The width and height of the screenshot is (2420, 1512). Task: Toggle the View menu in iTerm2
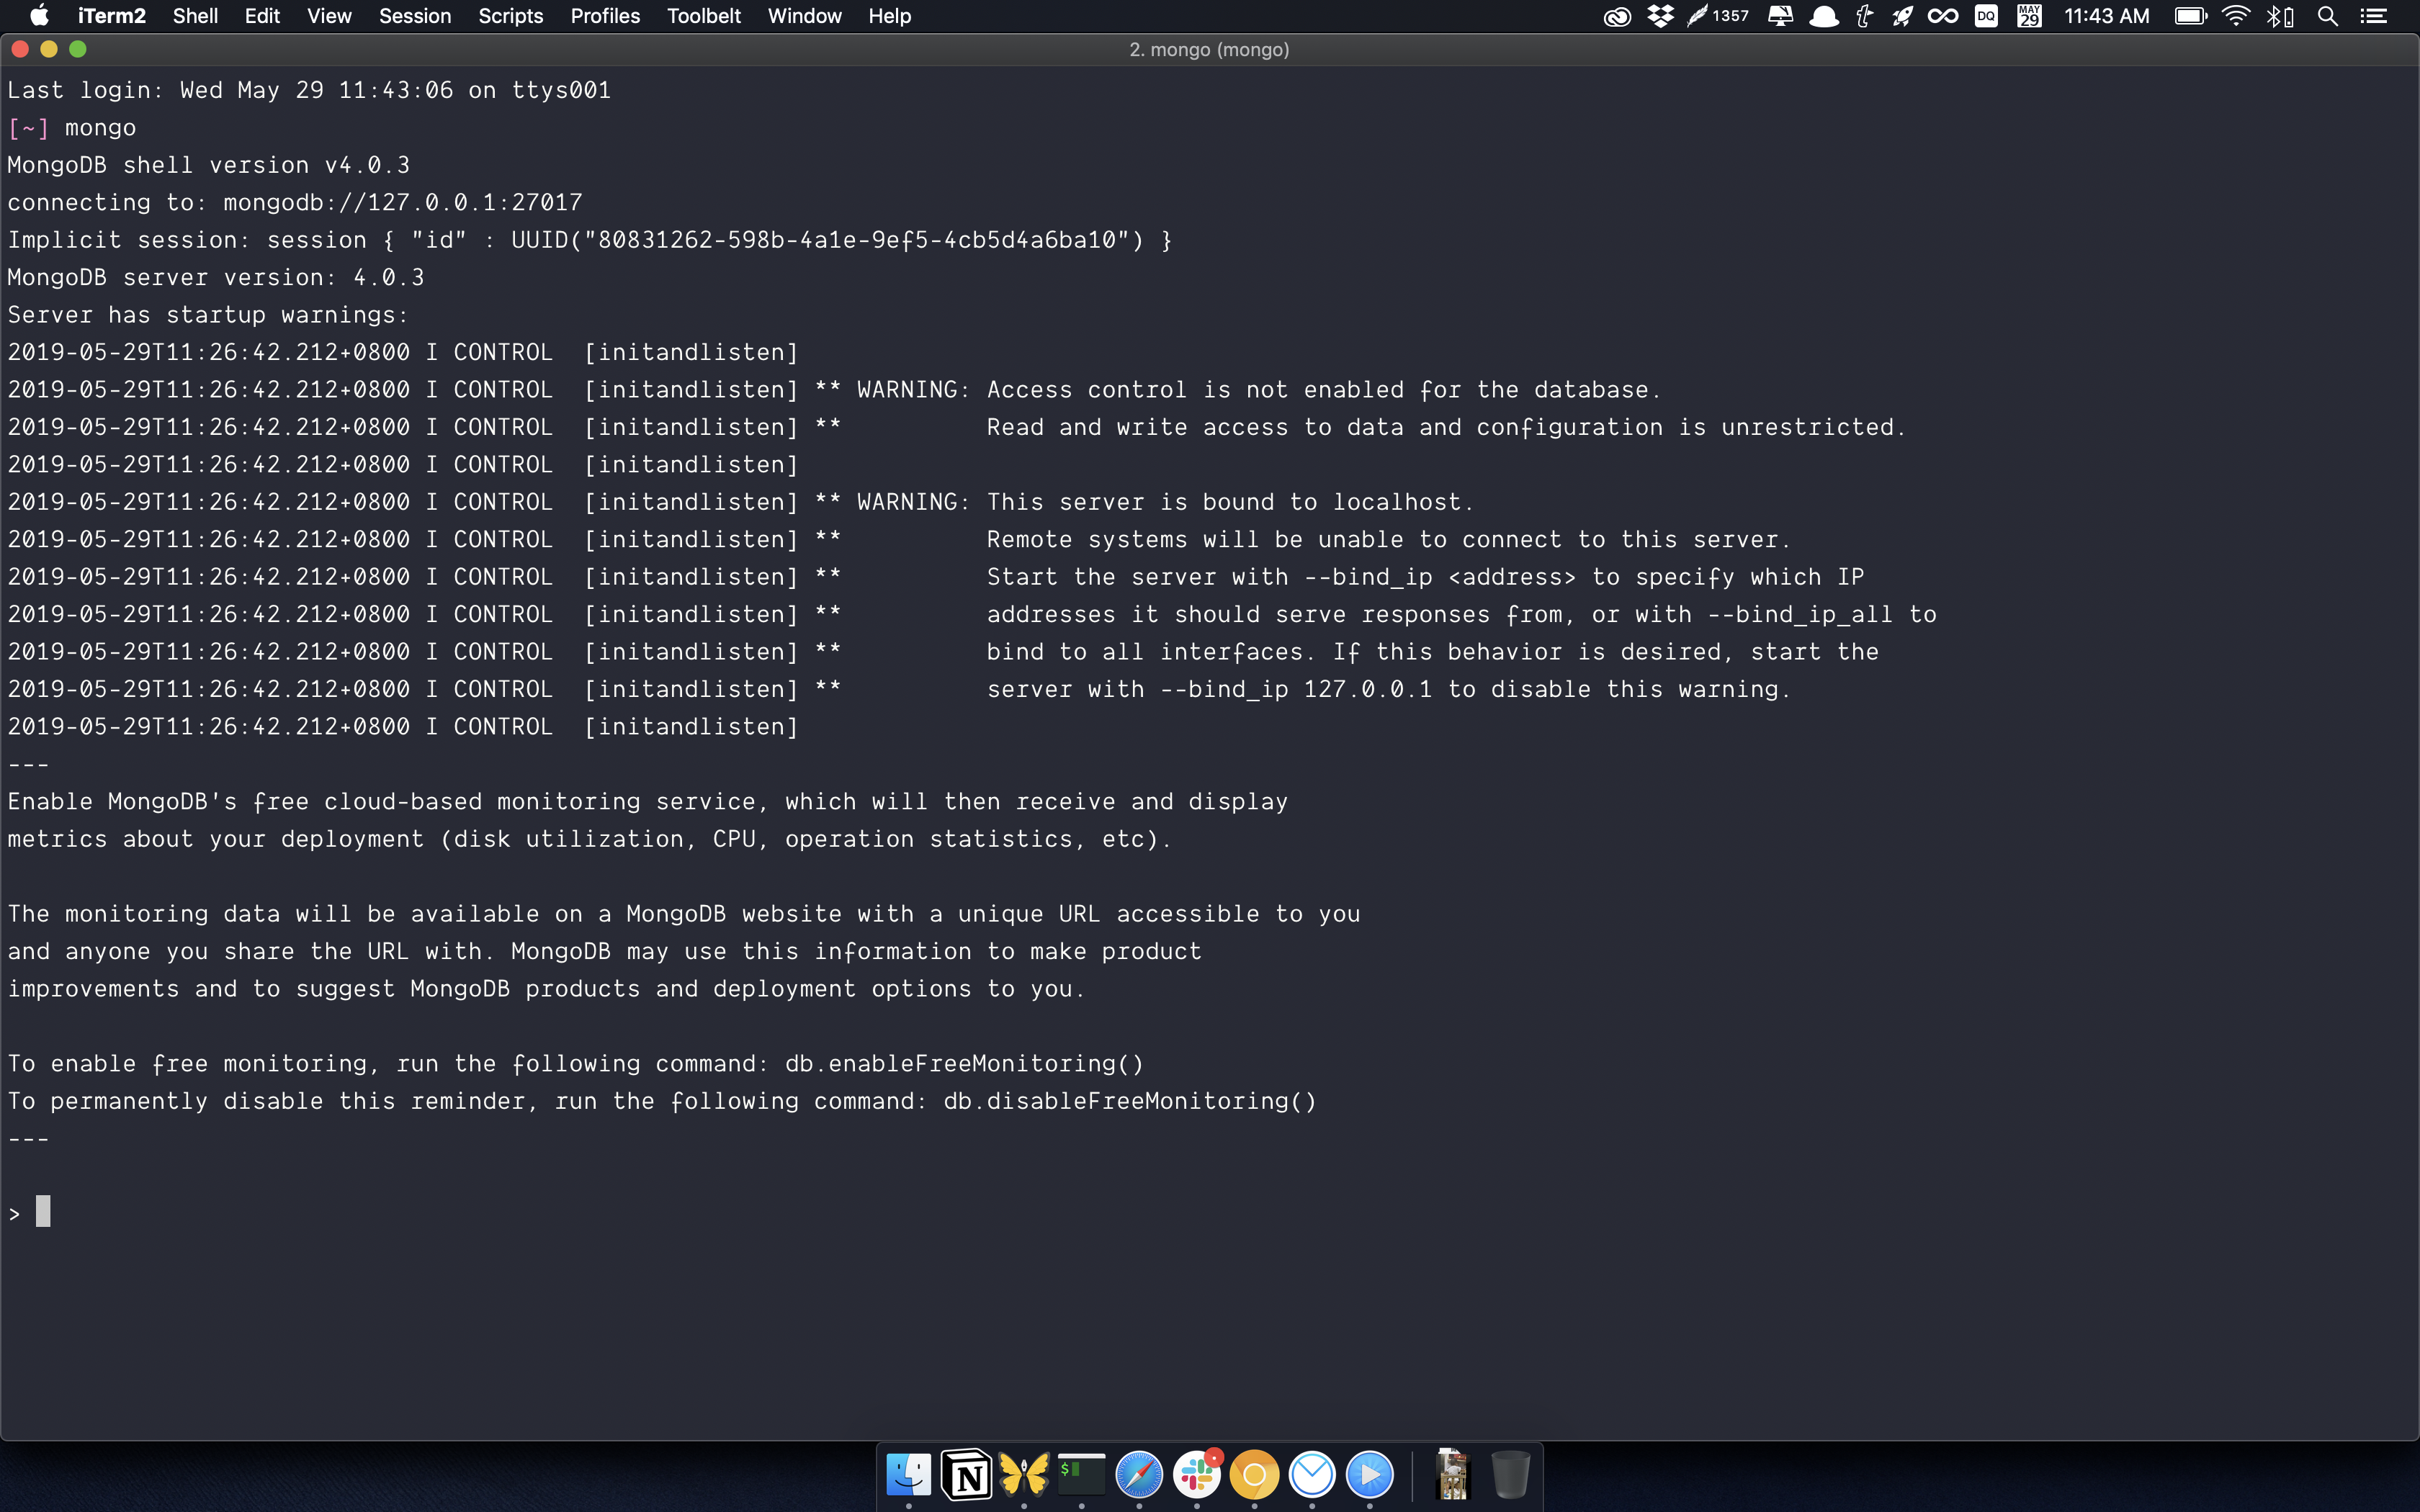pos(328,16)
